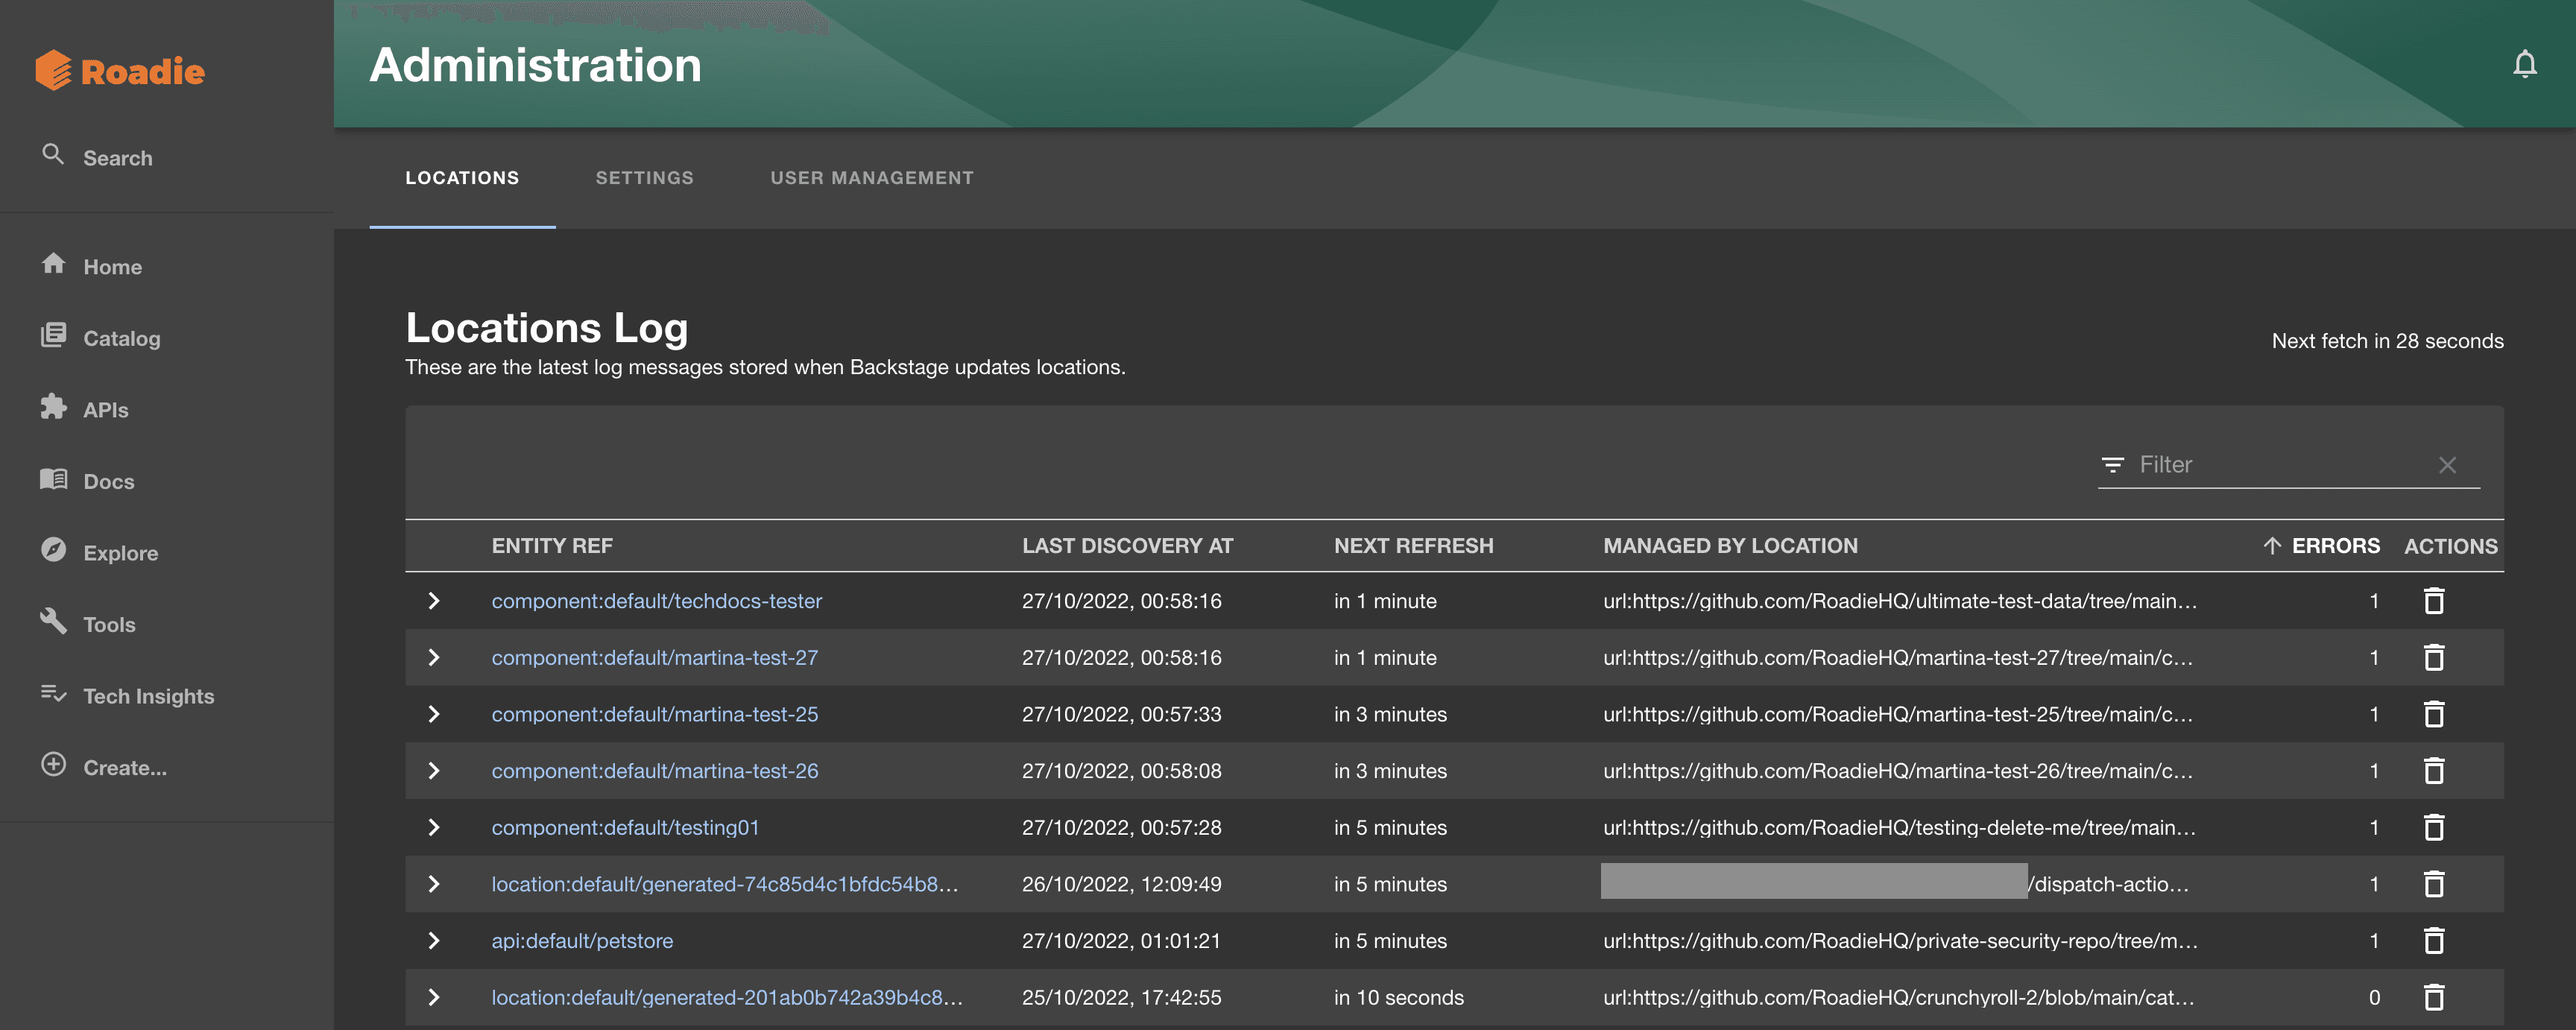This screenshot has height=1030, width=2576.
Task: Open Tools in the sidebar
Action: tap(87, 624)
